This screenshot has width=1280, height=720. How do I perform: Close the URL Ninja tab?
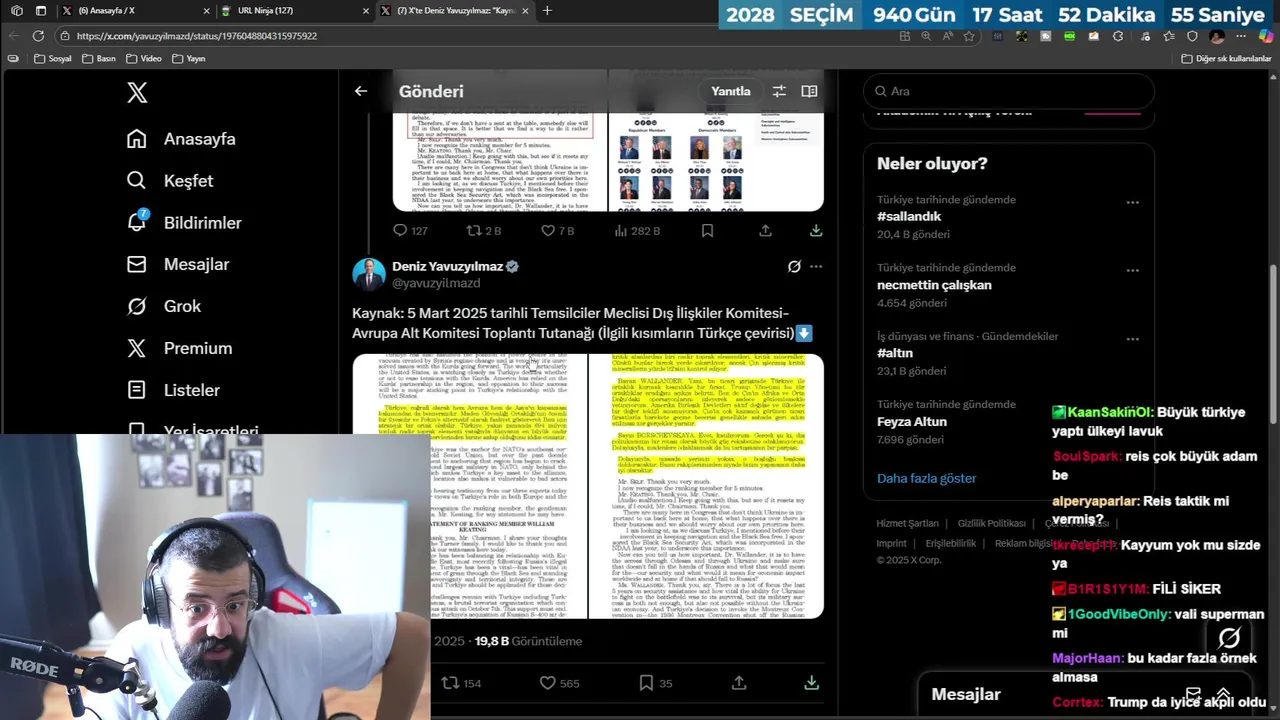(366, 11)
